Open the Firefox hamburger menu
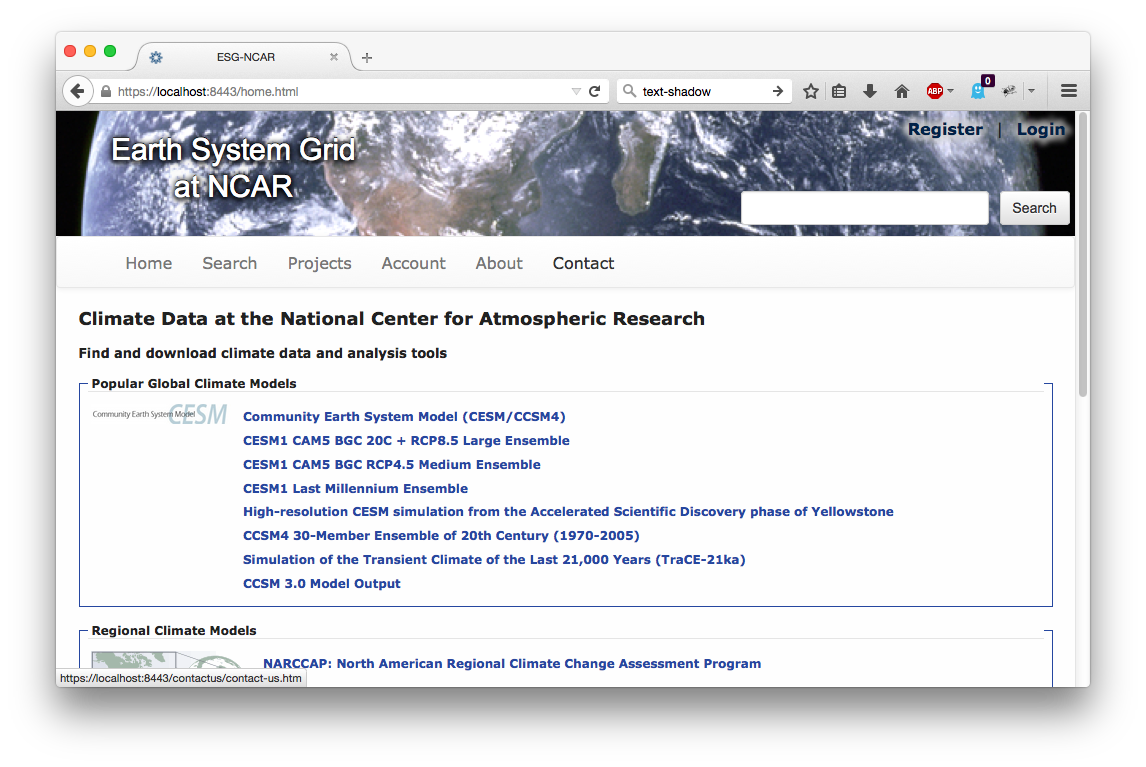1146x767 pixels. coord(1068,91)
